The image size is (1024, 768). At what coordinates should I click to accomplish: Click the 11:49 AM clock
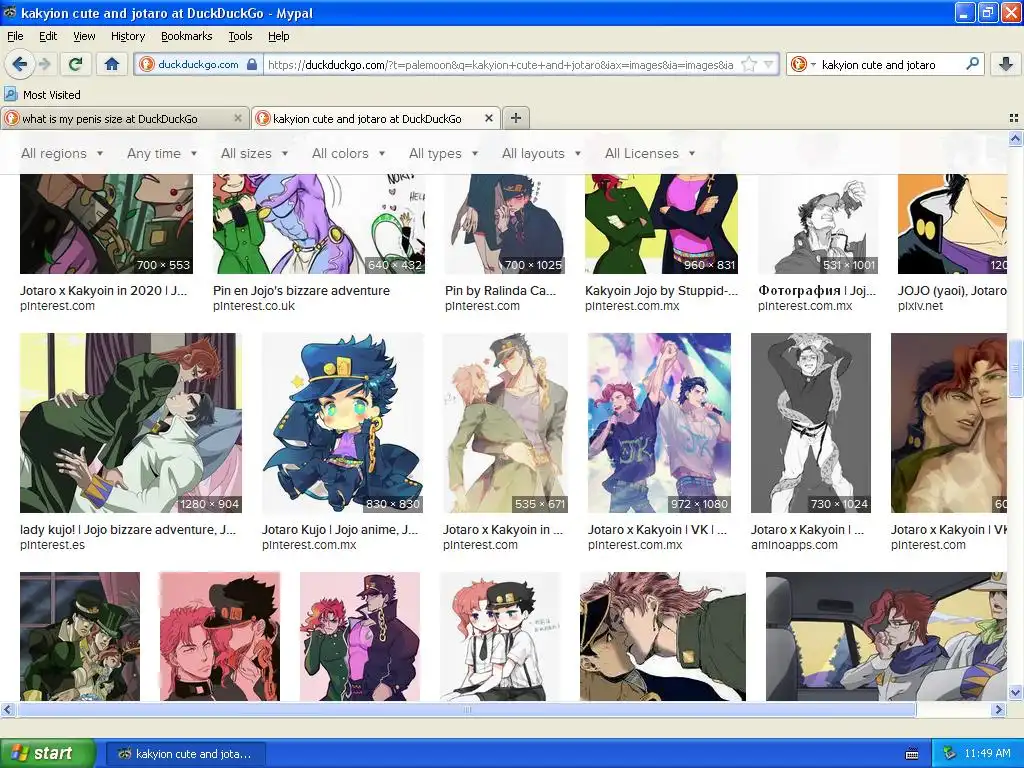pos(987,754)
